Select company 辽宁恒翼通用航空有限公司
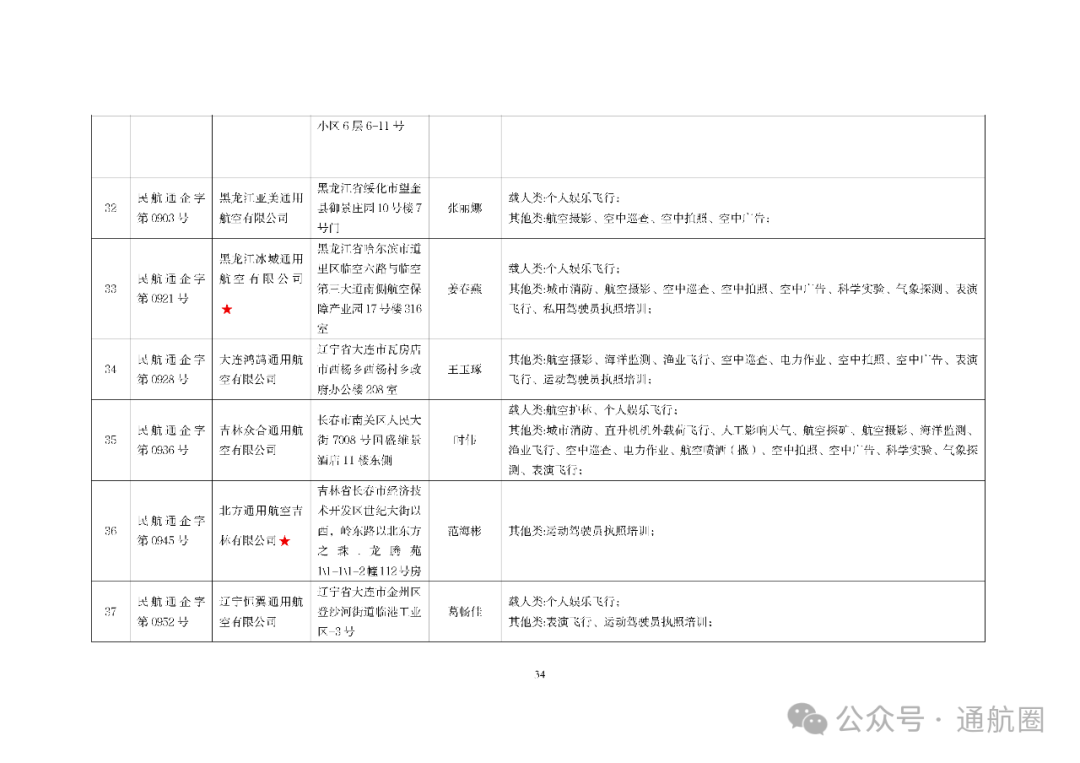Screen dimensions: 1080x763 (261, 612)
